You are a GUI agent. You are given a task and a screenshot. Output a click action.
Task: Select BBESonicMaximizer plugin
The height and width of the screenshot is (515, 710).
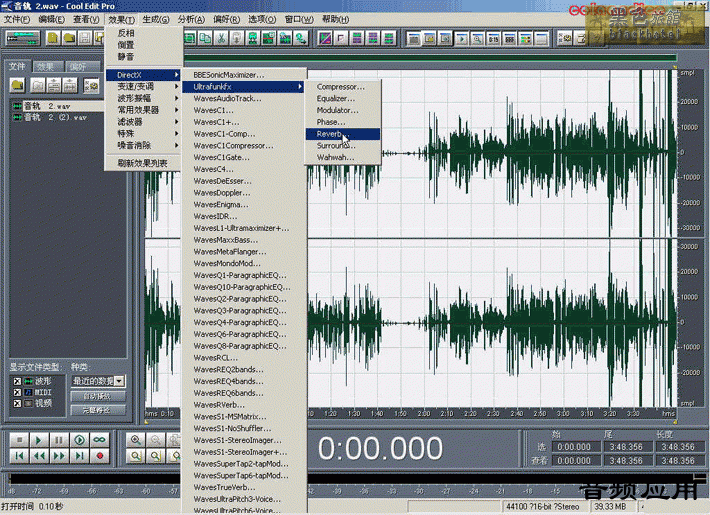click(244, 75)
